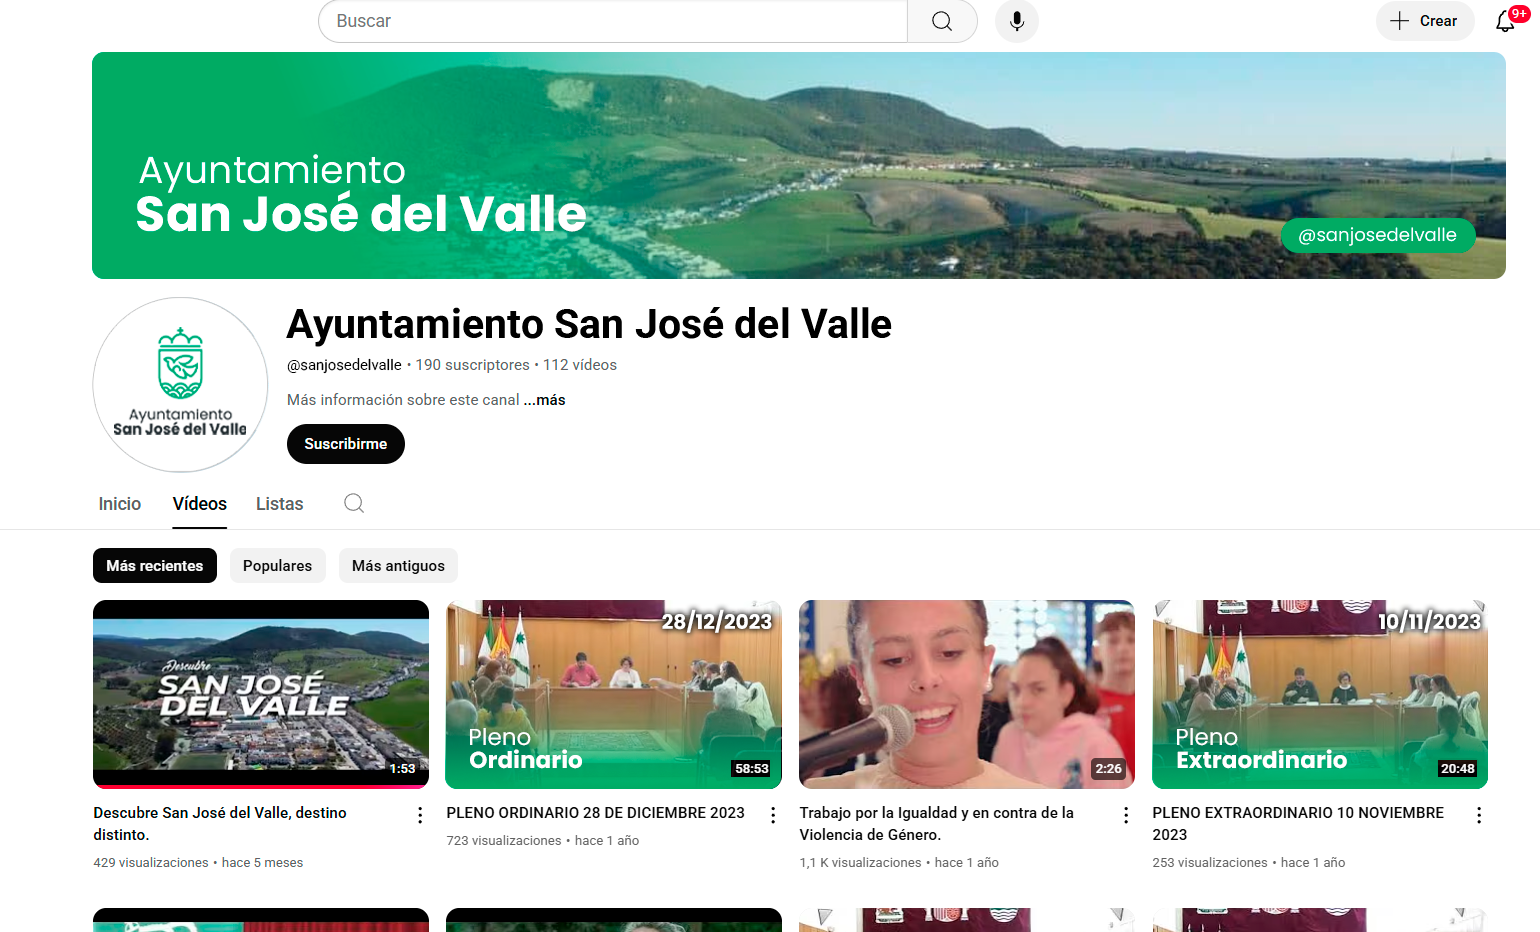1540x932 pixels.
Task: Open the notifications bell
Action: (1506, 21)
